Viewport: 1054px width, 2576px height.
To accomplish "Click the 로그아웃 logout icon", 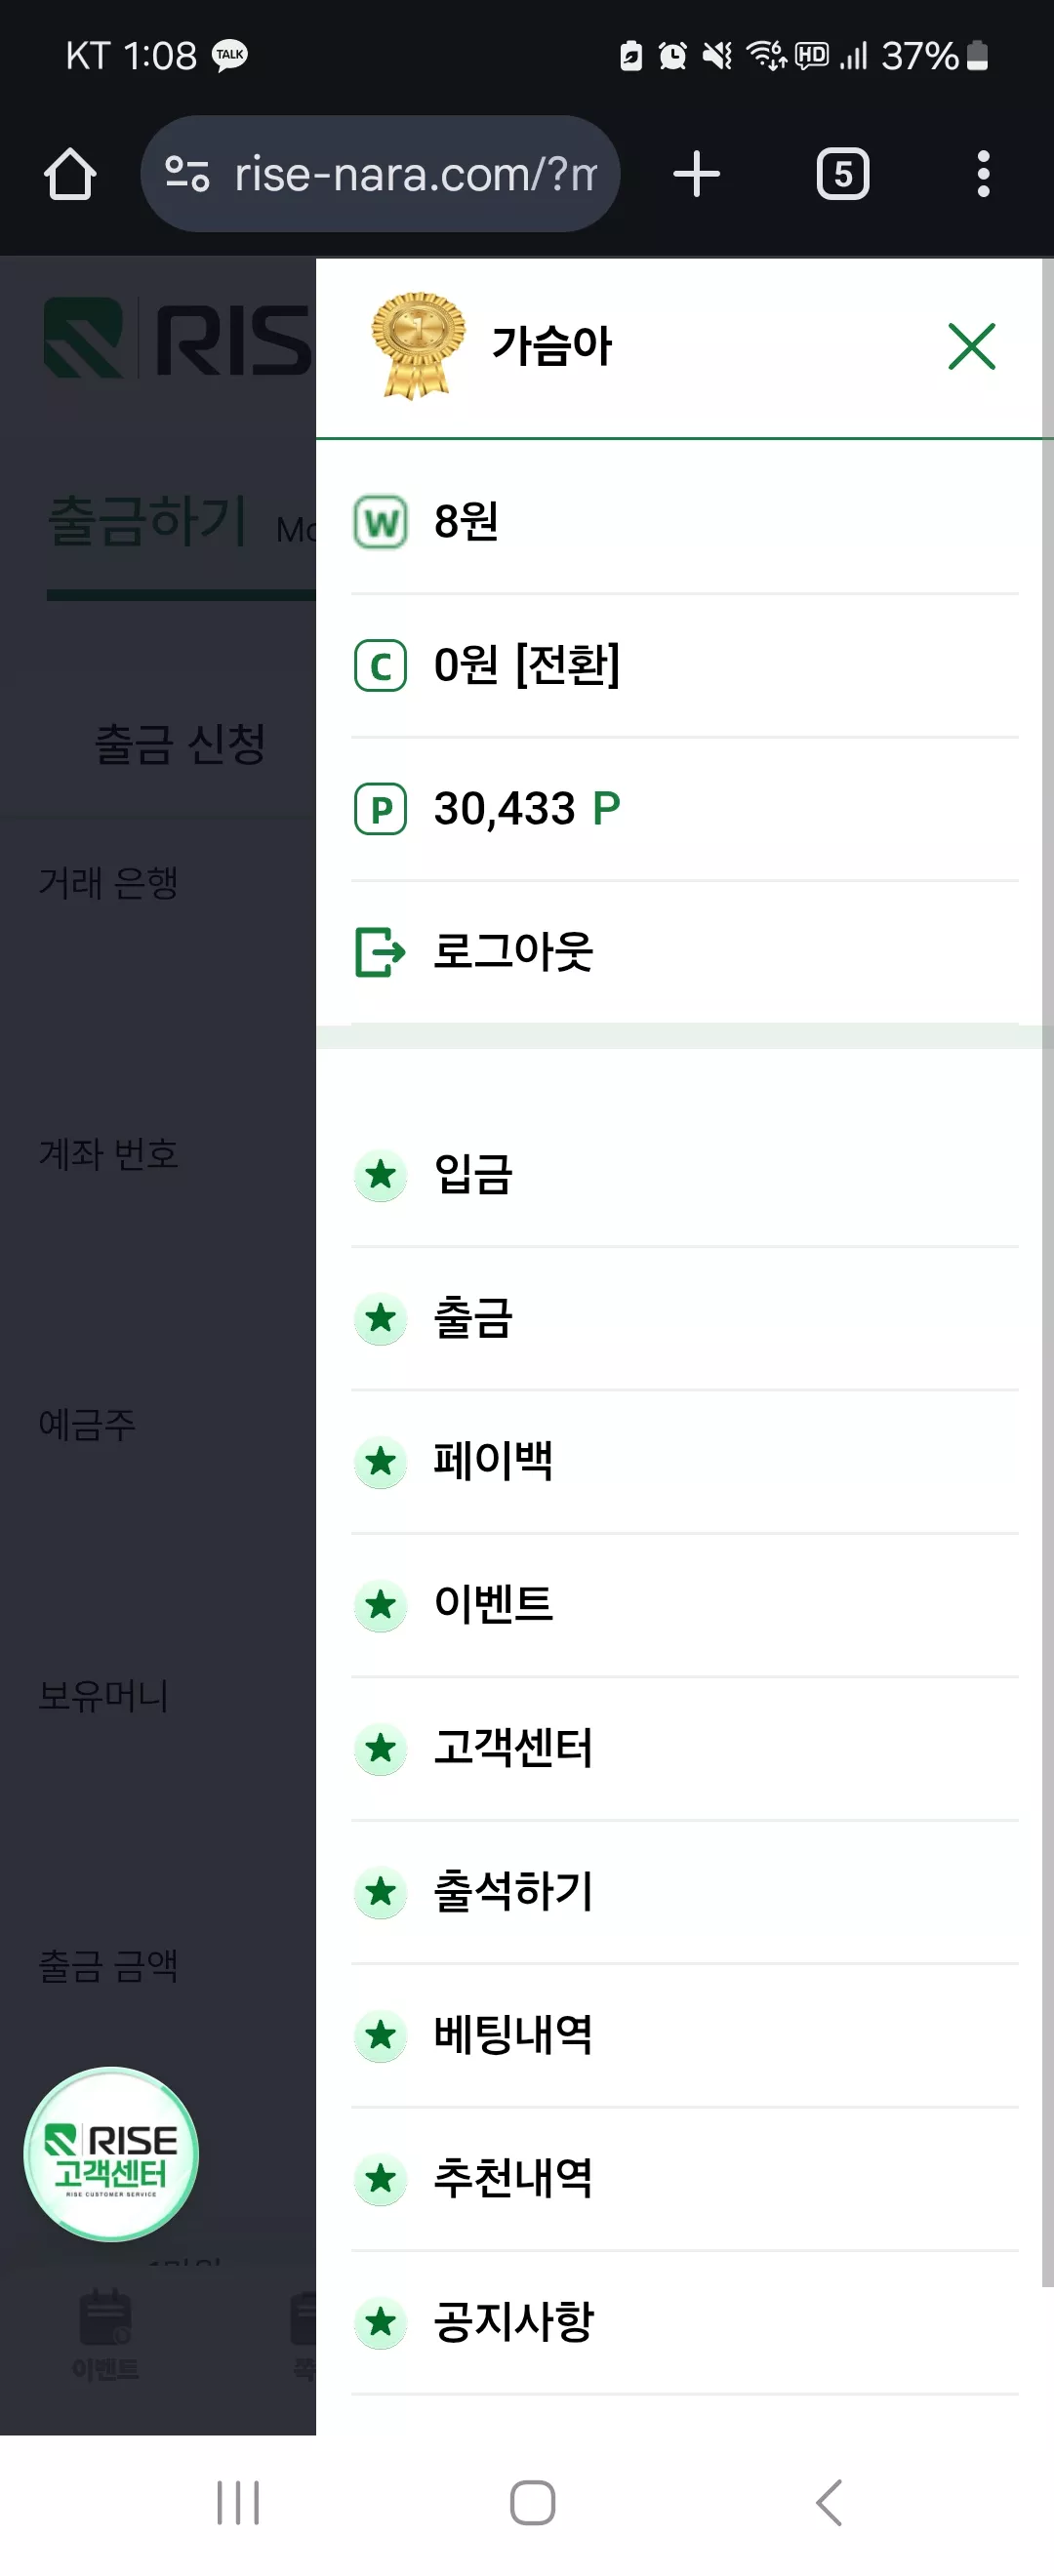I will click(381, 952).
